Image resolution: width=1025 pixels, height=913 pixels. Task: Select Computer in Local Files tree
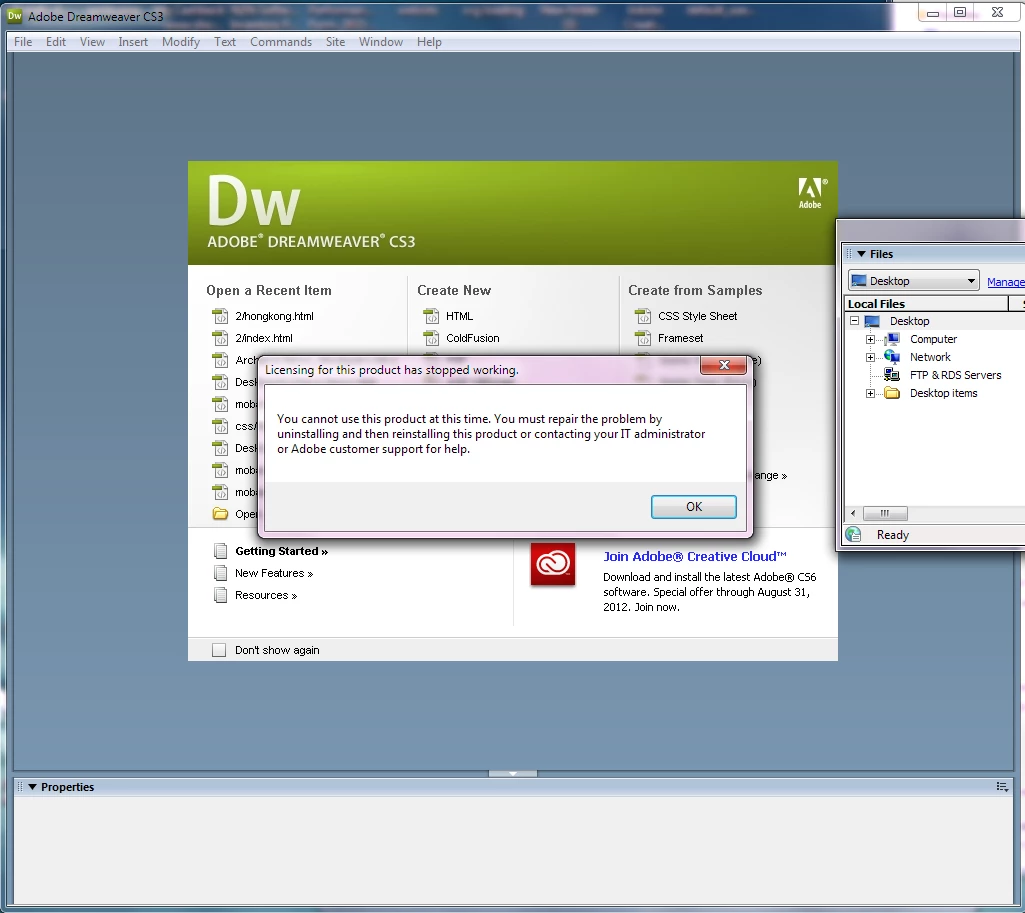coord(933,339)
